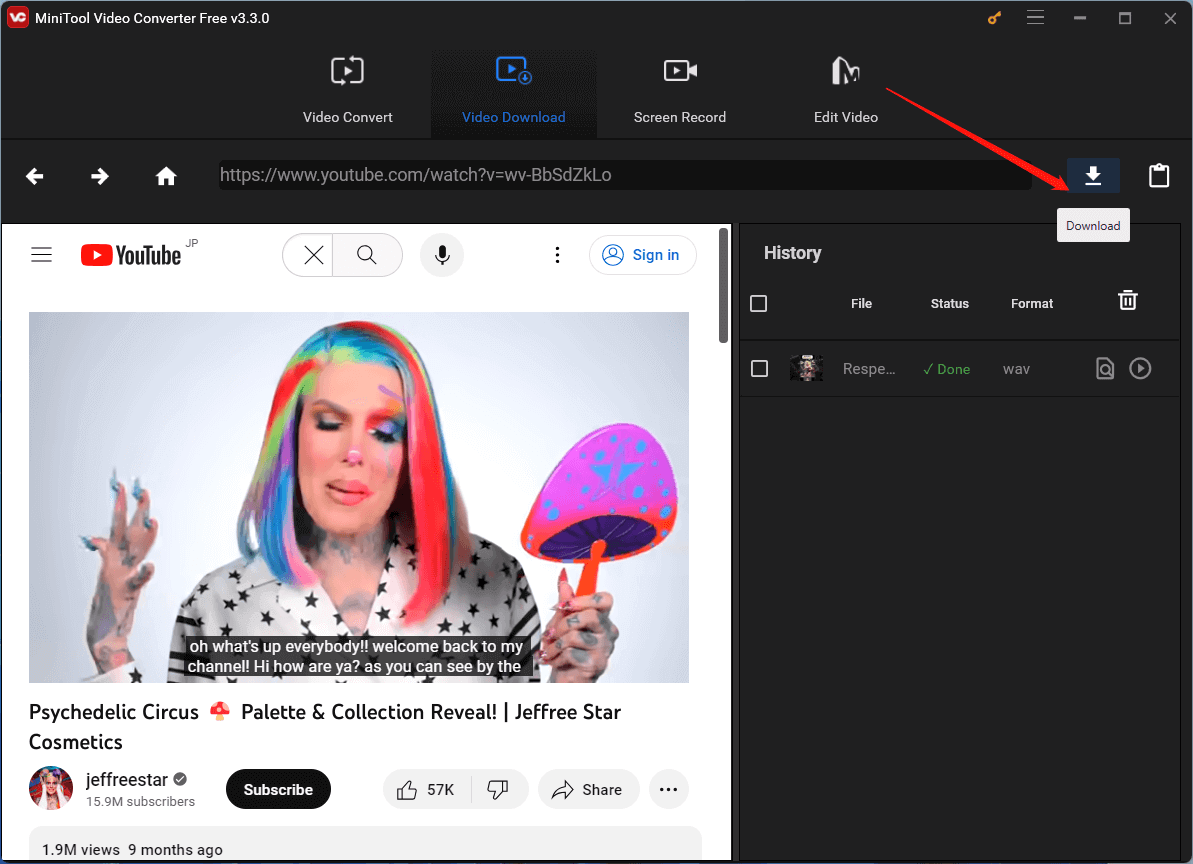Viewport: 1193px width, 864px height.
Task: Click the '1.9M views 9 months ago' text
Action: 132,850
